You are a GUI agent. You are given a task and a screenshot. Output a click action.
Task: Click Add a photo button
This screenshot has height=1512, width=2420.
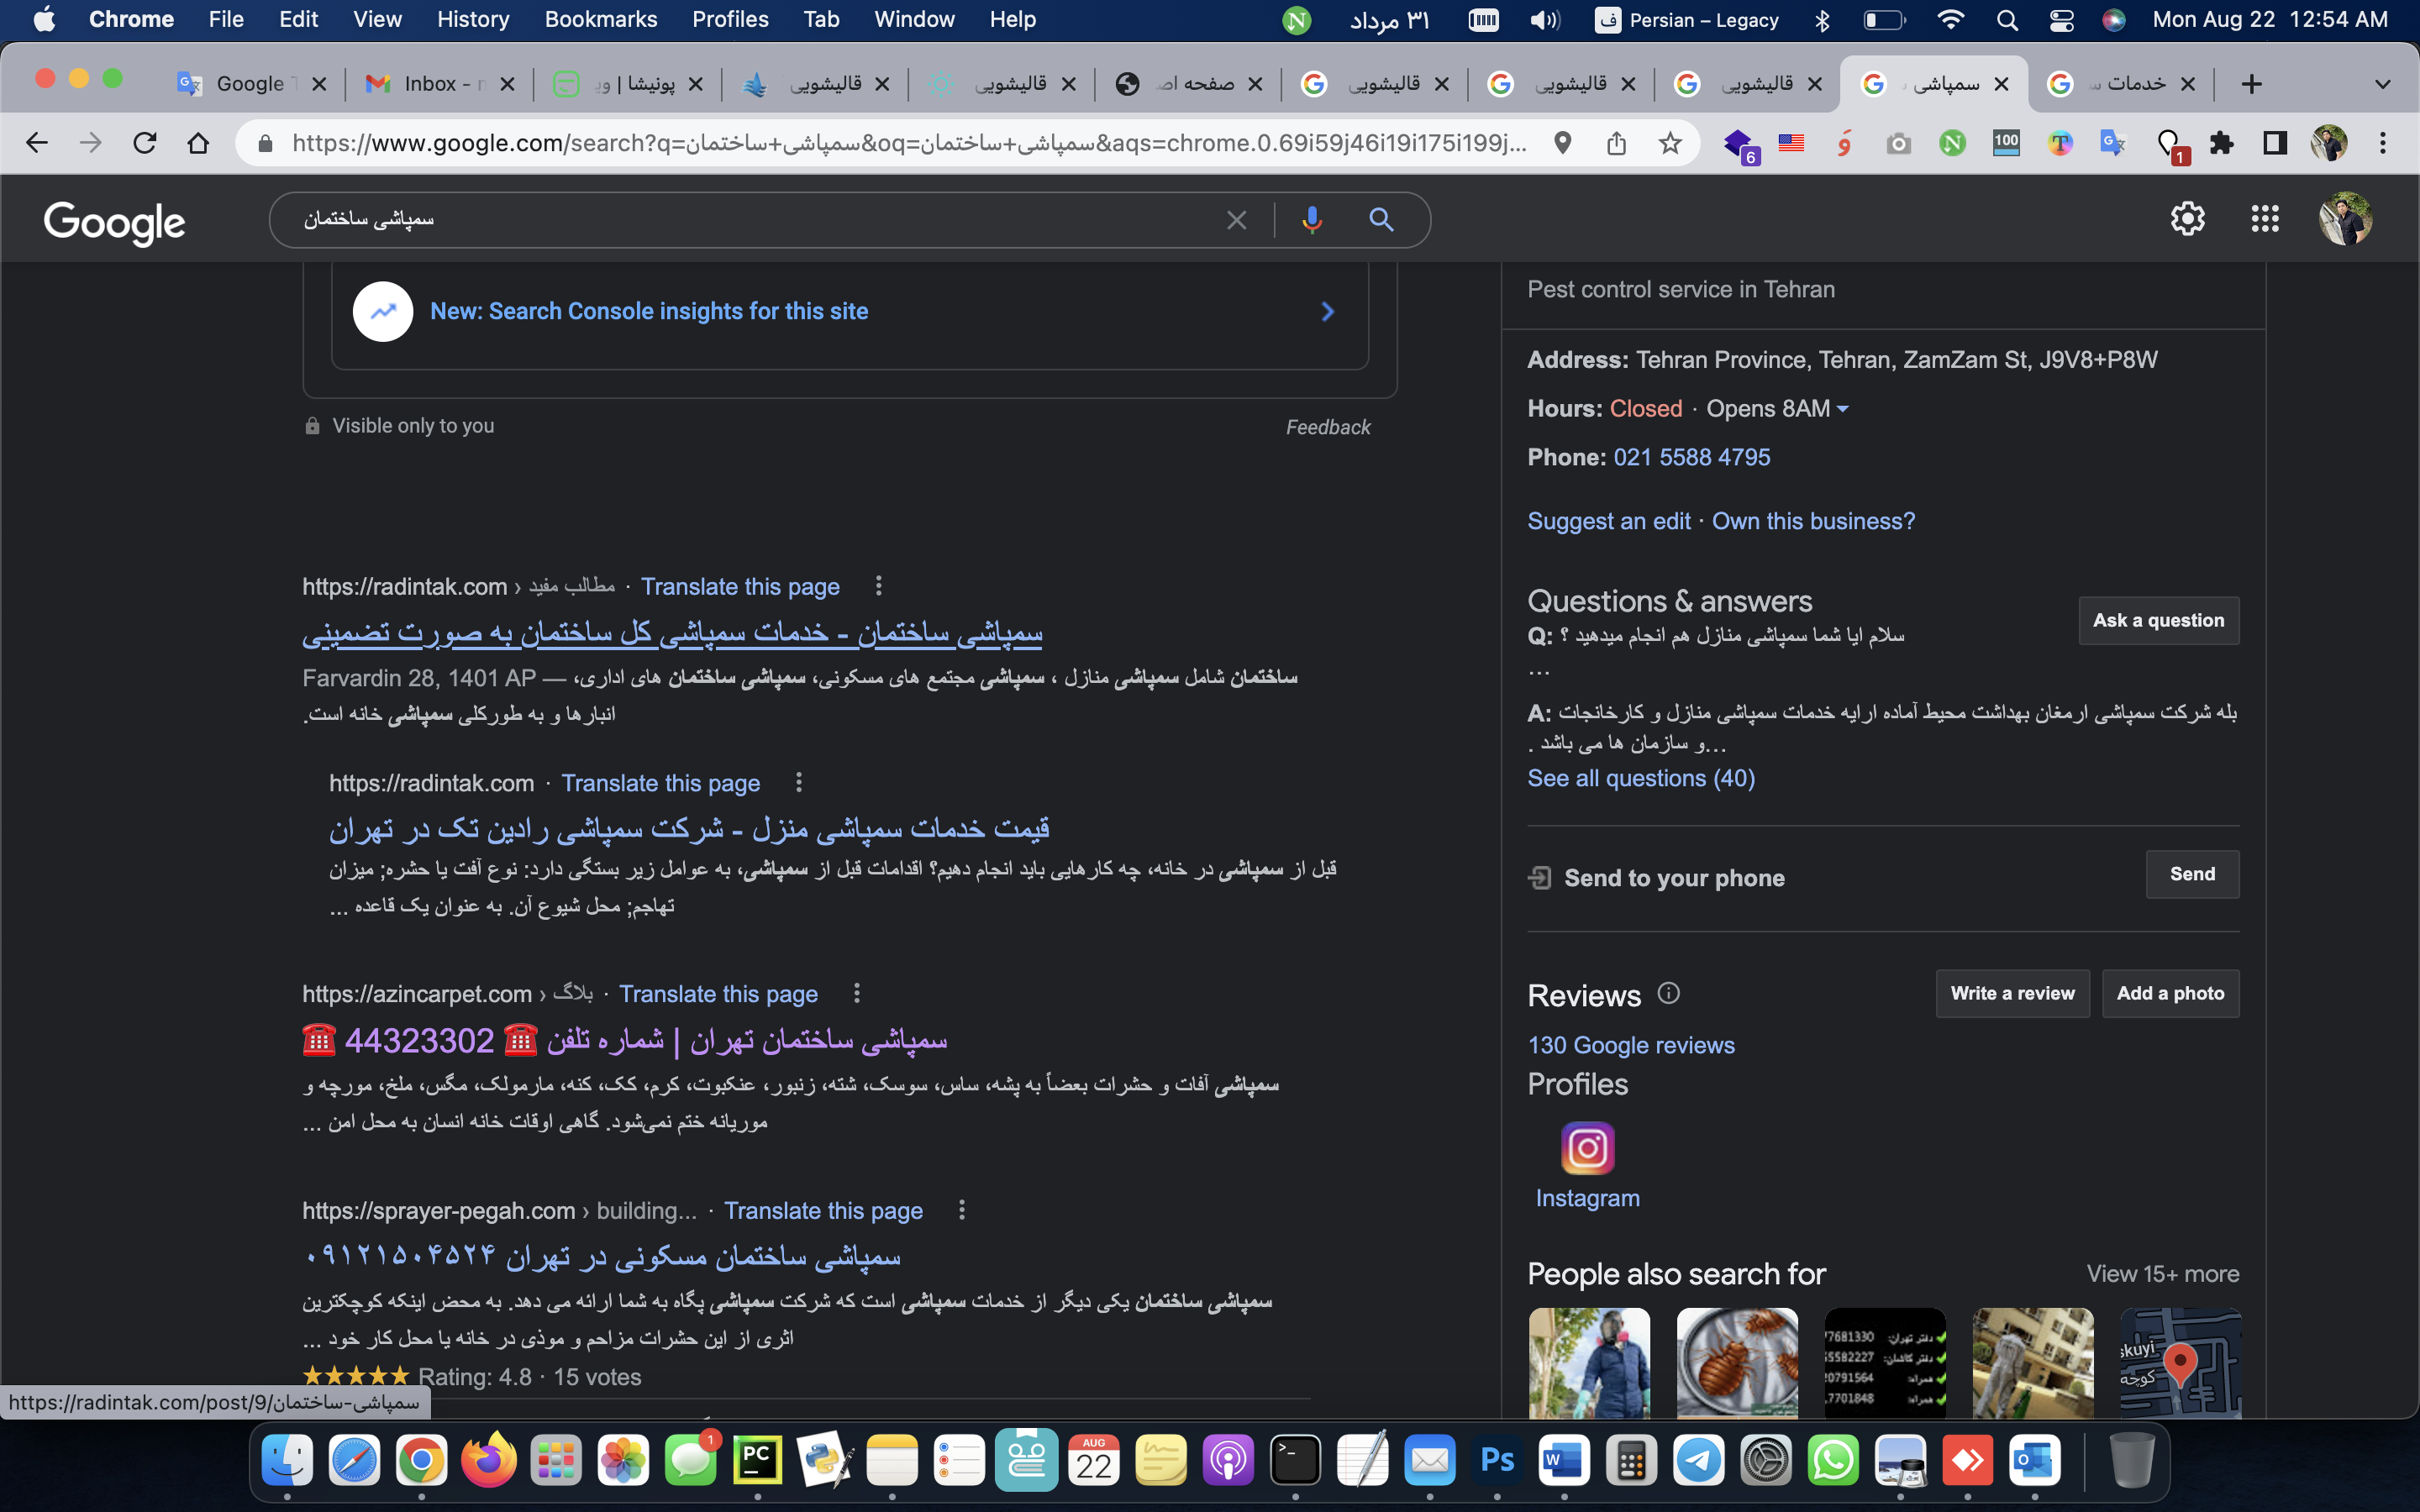pyautogui.click(x=2170, y=994)
